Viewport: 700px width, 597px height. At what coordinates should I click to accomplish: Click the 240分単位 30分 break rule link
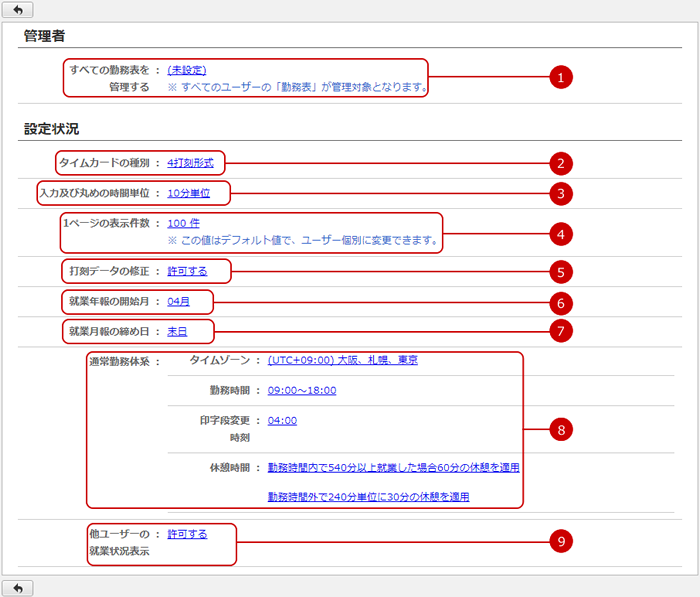368,496
